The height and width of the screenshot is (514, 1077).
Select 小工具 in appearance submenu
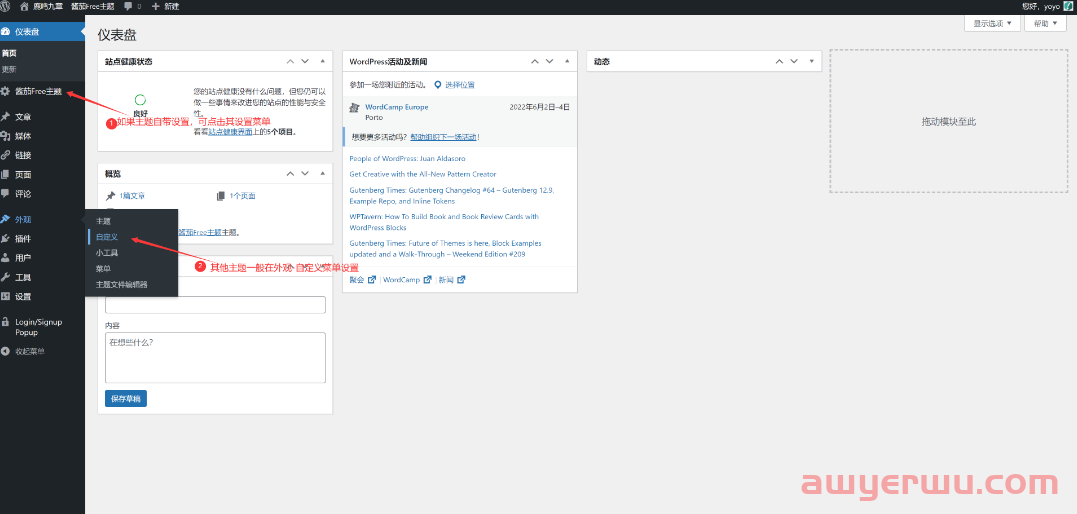point(107,252)
